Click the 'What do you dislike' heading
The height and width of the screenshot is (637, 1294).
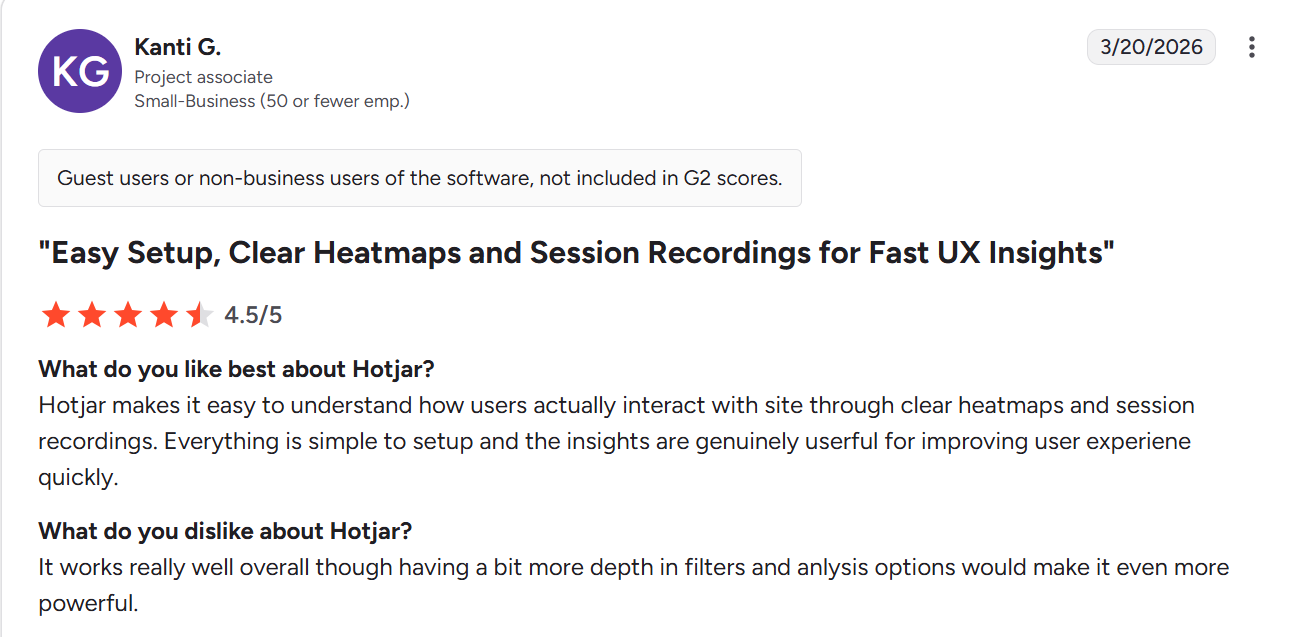point(224,531)
